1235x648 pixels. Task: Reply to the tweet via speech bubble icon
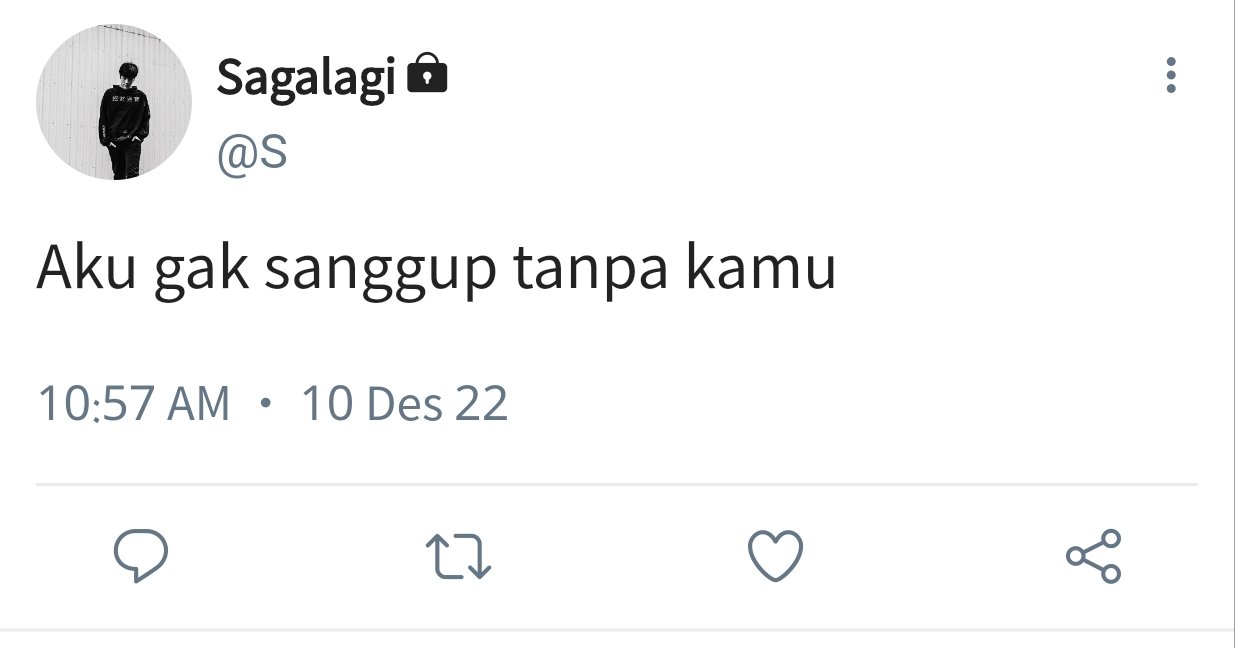tap(140, 556)
